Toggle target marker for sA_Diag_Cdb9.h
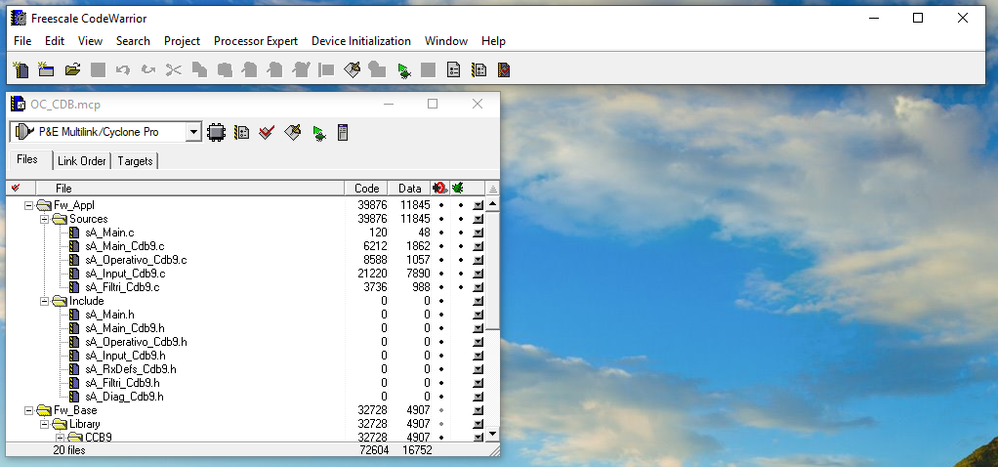Viewport: 998px width, 467px height. click(x=441, y=397)
